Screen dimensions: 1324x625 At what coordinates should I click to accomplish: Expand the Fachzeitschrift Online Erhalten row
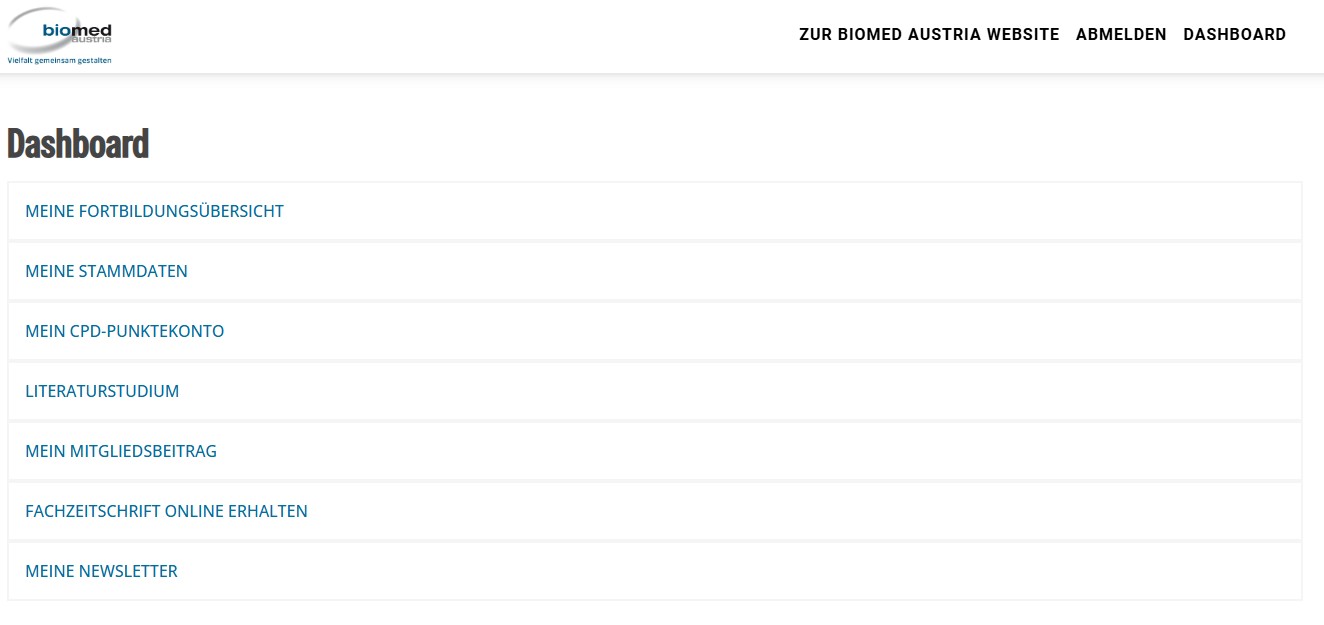[x=800, y=511]
